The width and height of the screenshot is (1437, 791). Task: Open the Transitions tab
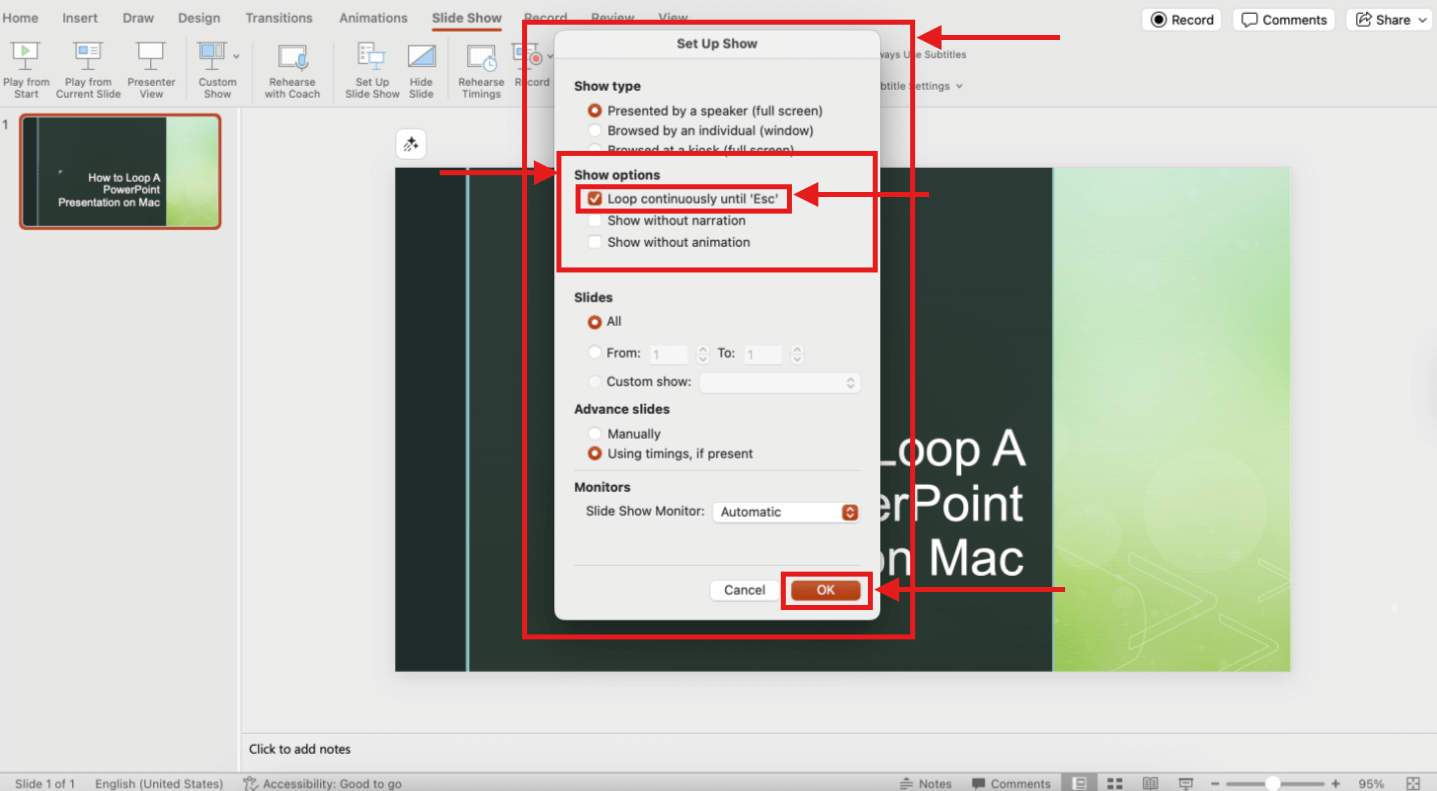(279, 18)
